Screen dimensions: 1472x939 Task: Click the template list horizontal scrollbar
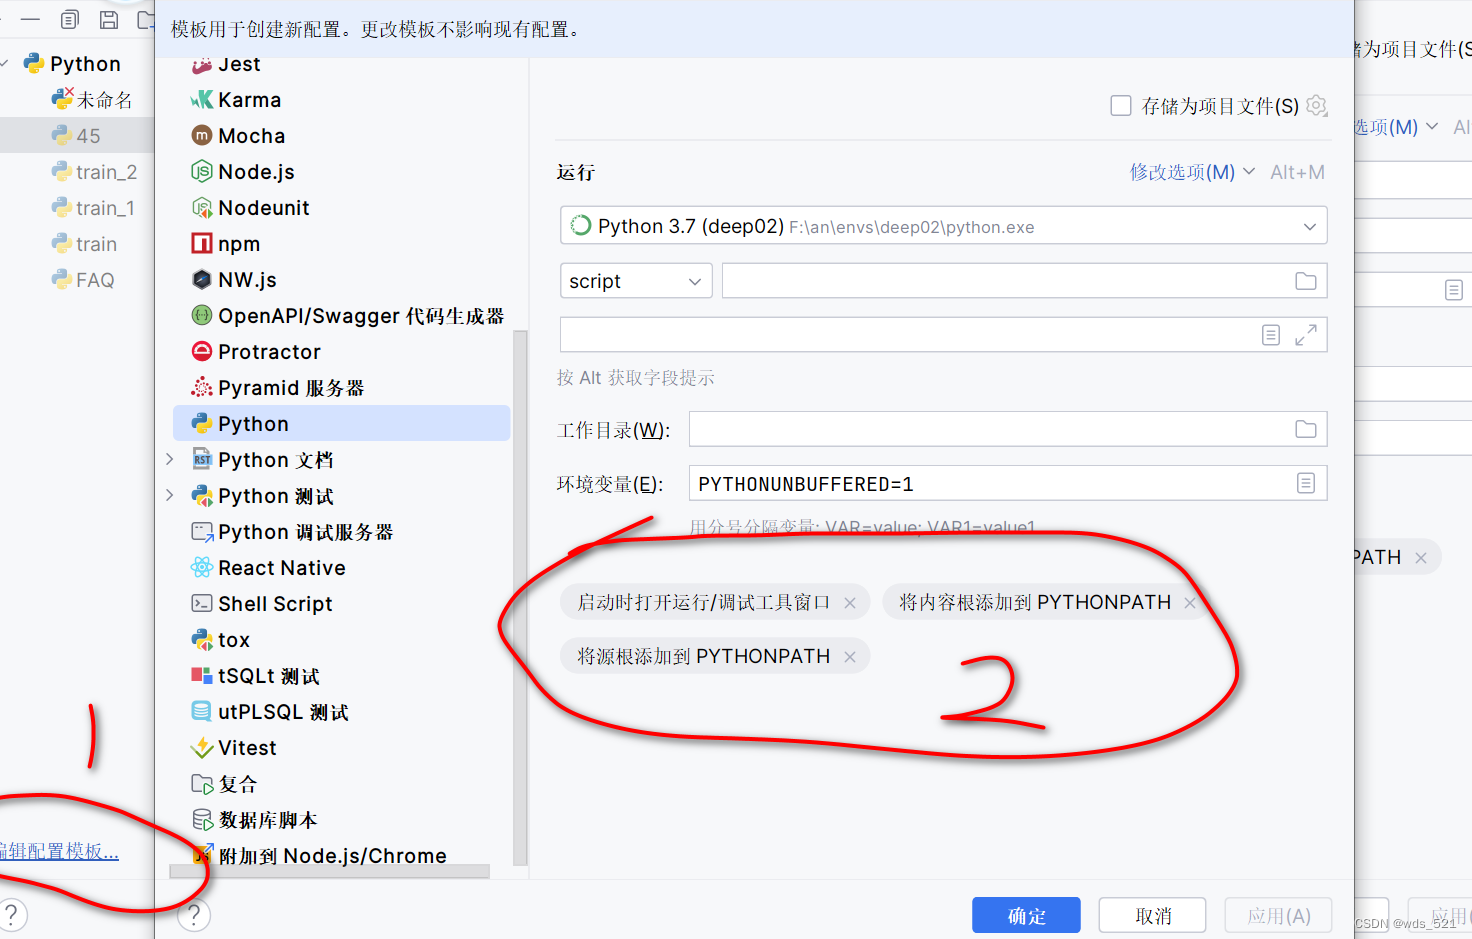pos(330,871)
